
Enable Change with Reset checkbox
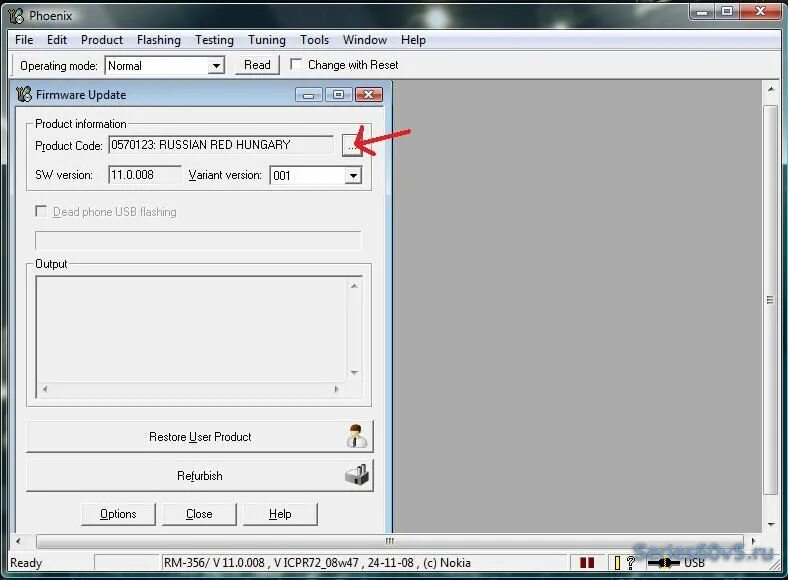coord(296,64)
